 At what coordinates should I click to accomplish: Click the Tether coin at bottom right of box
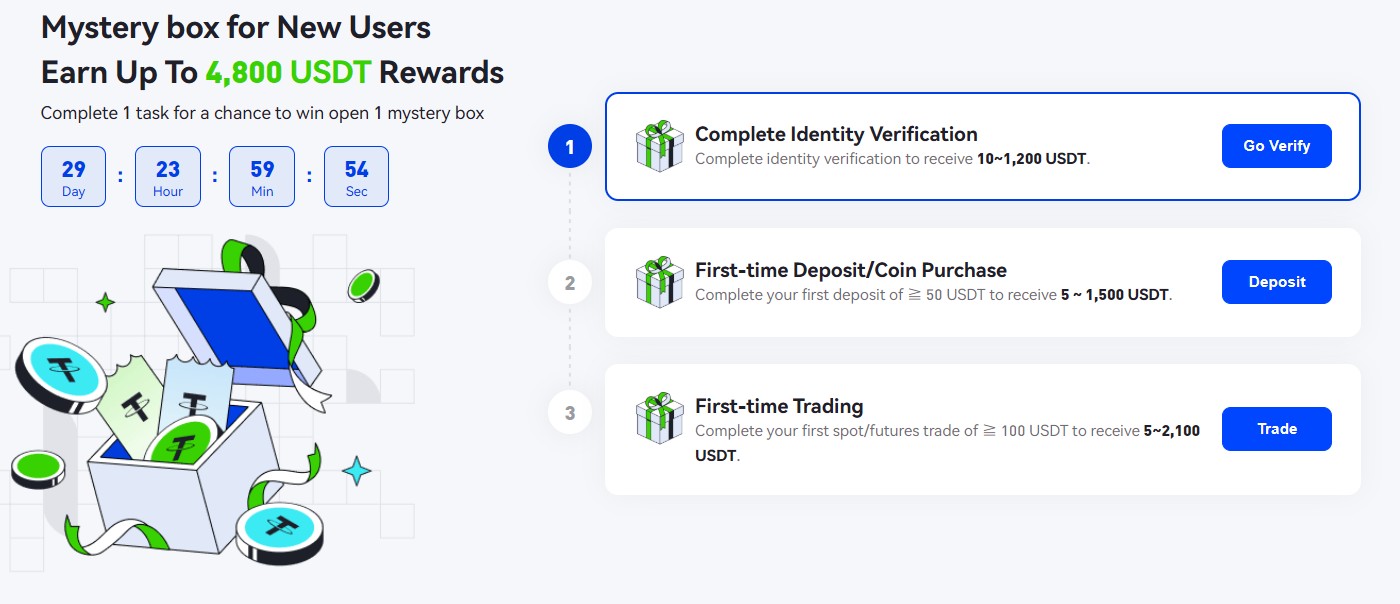280,533
